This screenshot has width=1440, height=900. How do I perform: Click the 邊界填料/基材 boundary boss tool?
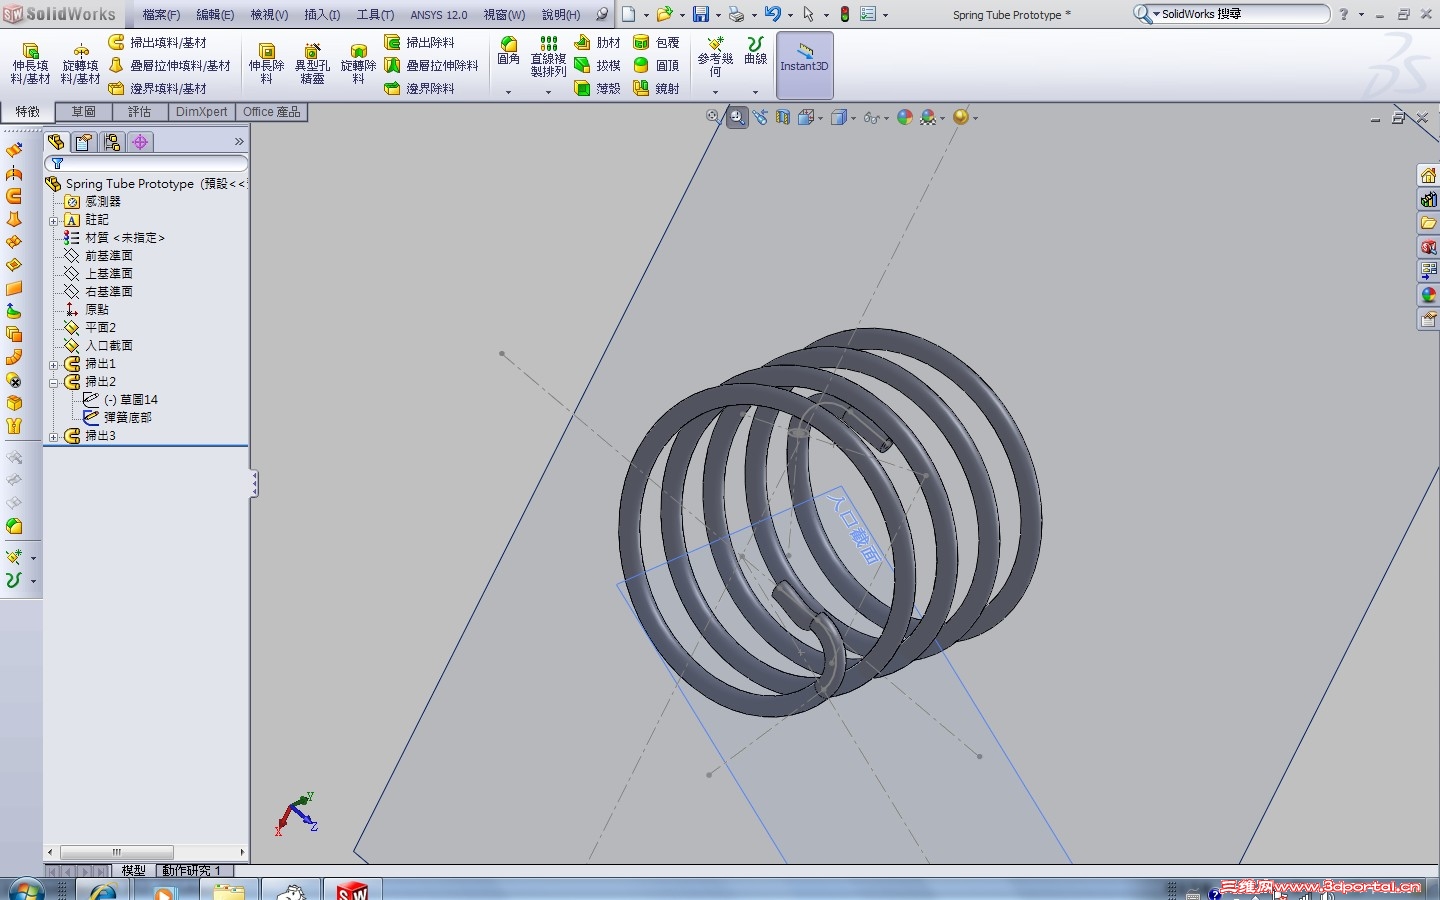pyautogui.click(x=158, y=88)
